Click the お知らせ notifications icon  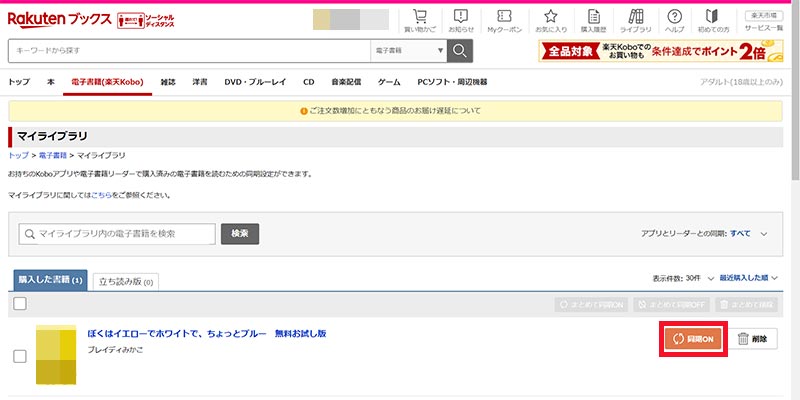tap(461, 21)
